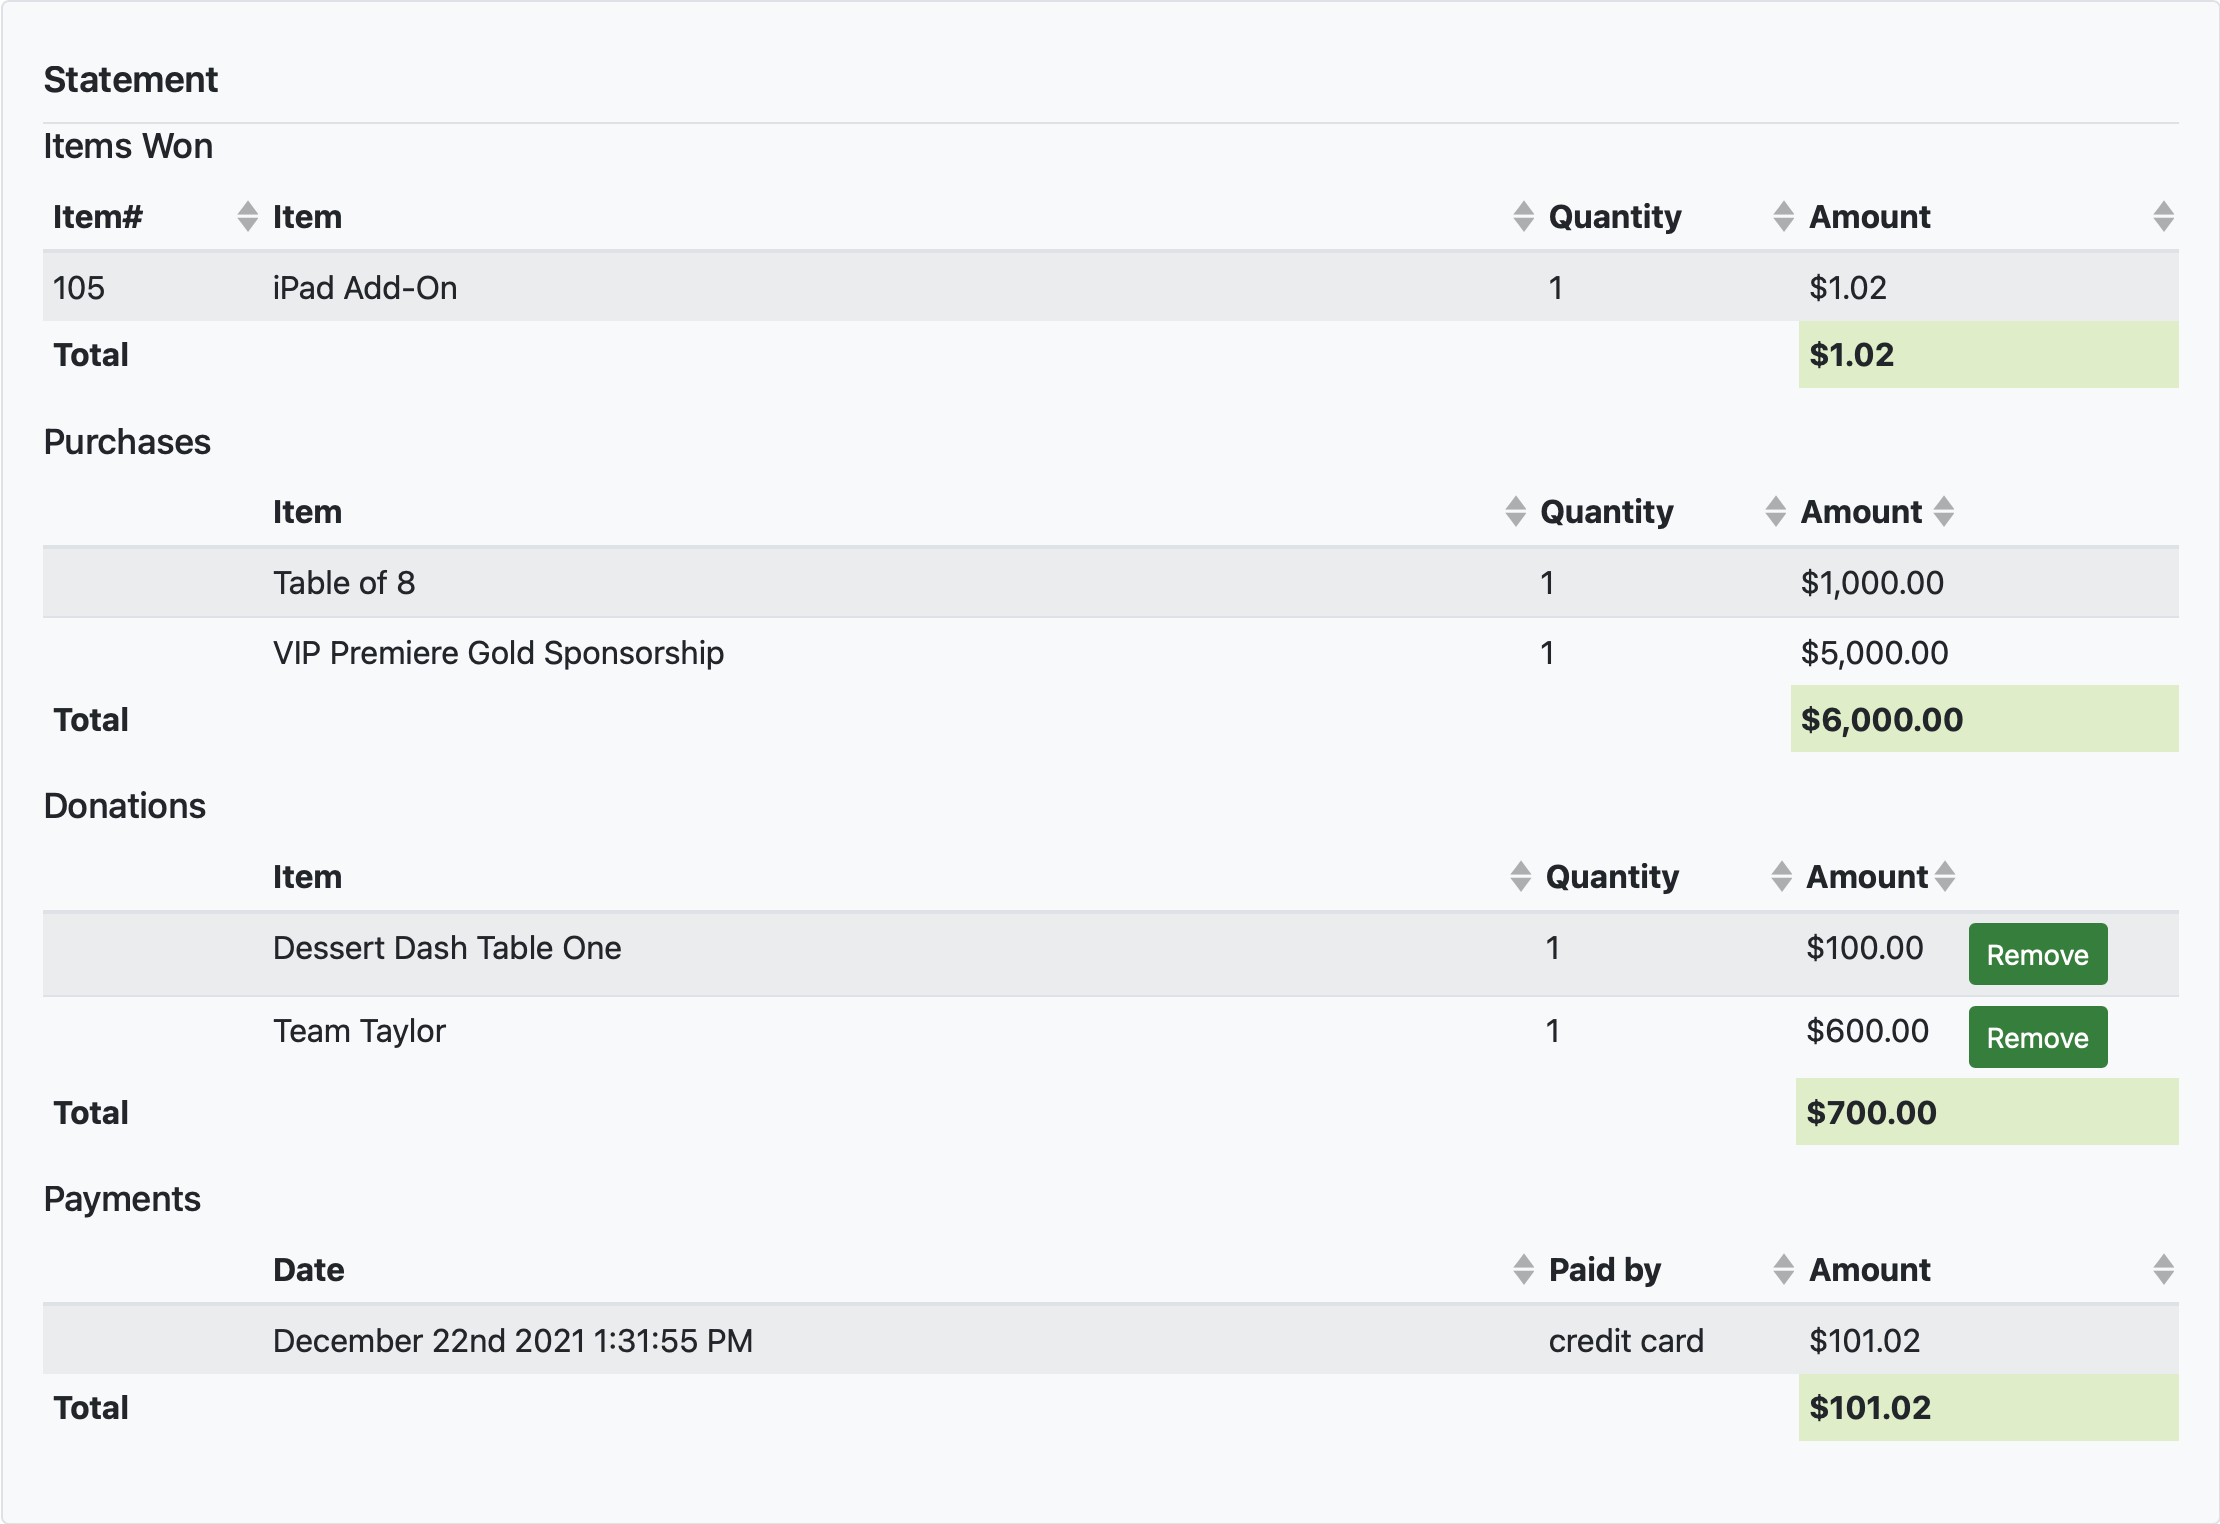
Task: Remove the Dessert Dash Table One donation
Action: (2037, 954)
